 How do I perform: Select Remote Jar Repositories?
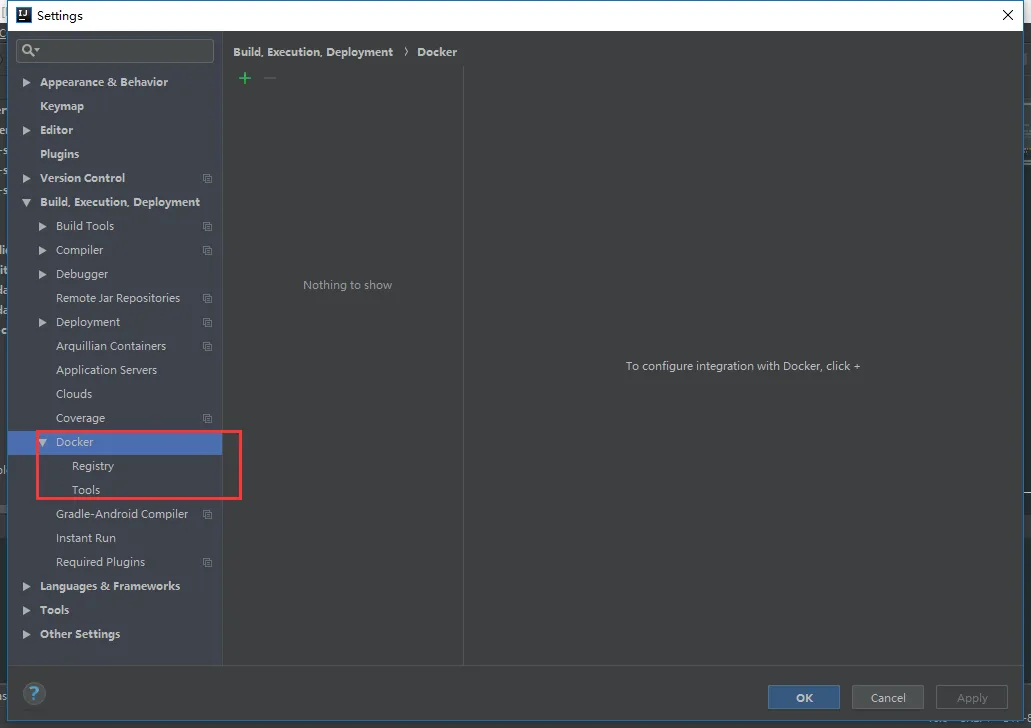pyautogui.click(x=118, y=298)
